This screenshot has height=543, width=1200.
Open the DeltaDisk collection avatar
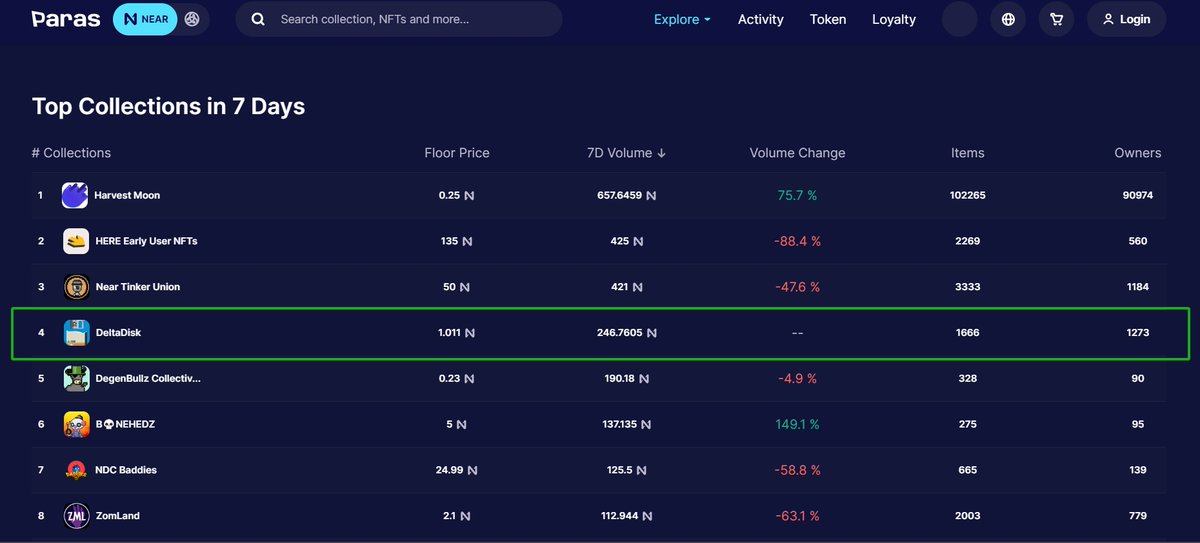75,332
